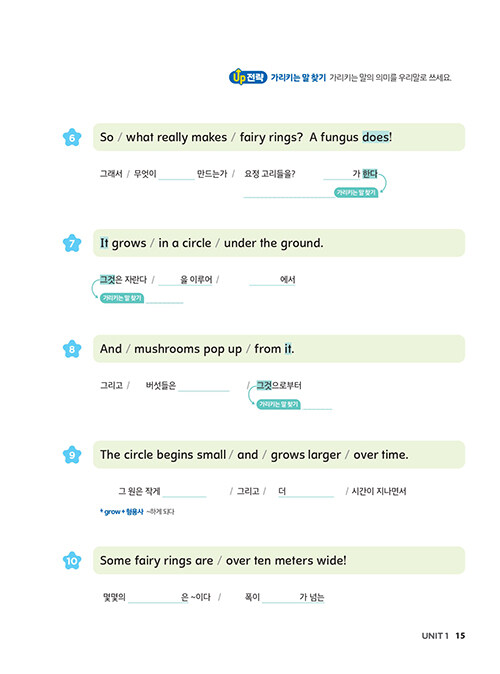Click the sentence 'Some fairy rings are' box
The height and width of the screenshot is (674, 500).
[x=279, y=561]
